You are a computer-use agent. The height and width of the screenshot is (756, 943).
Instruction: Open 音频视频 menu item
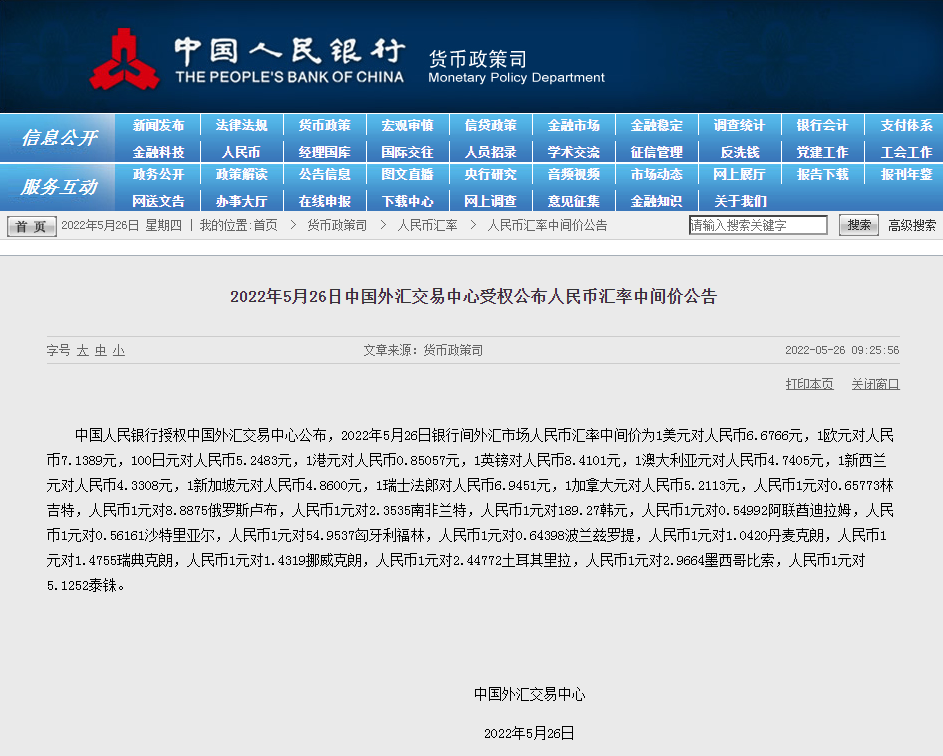[573, 174]
